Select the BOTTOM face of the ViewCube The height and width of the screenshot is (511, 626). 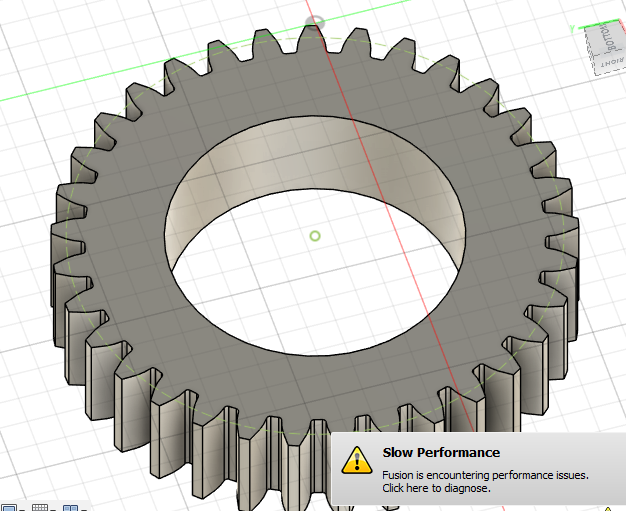tap(606, 39)
